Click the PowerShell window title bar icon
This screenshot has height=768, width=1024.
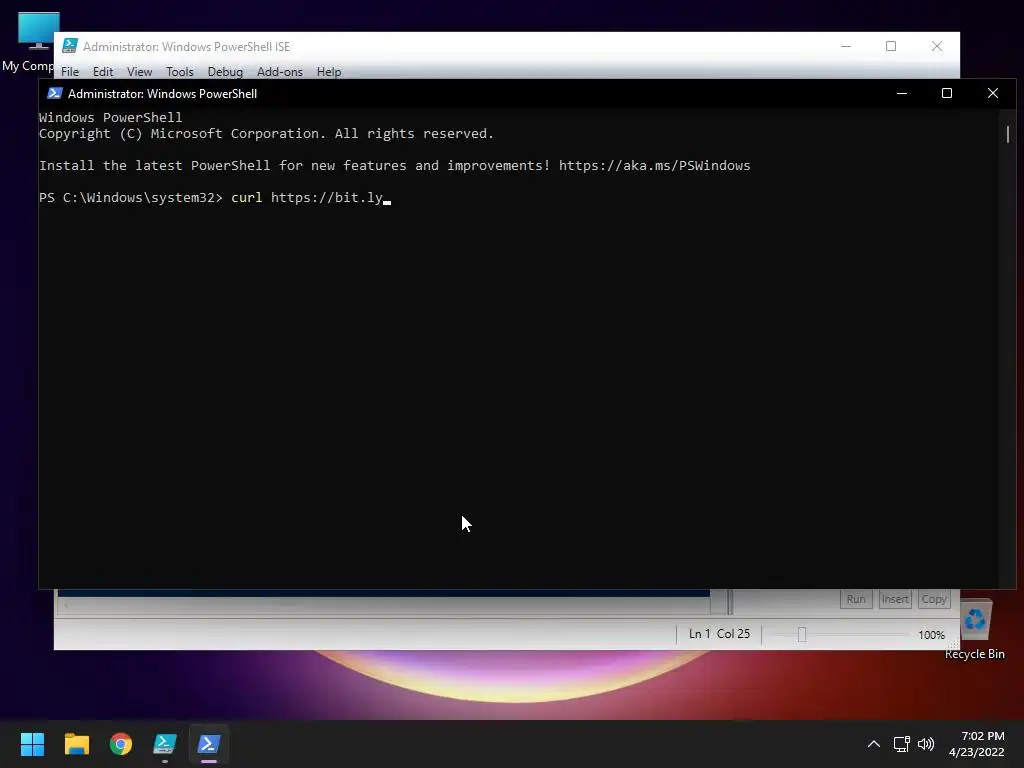(x=55, y=93)
